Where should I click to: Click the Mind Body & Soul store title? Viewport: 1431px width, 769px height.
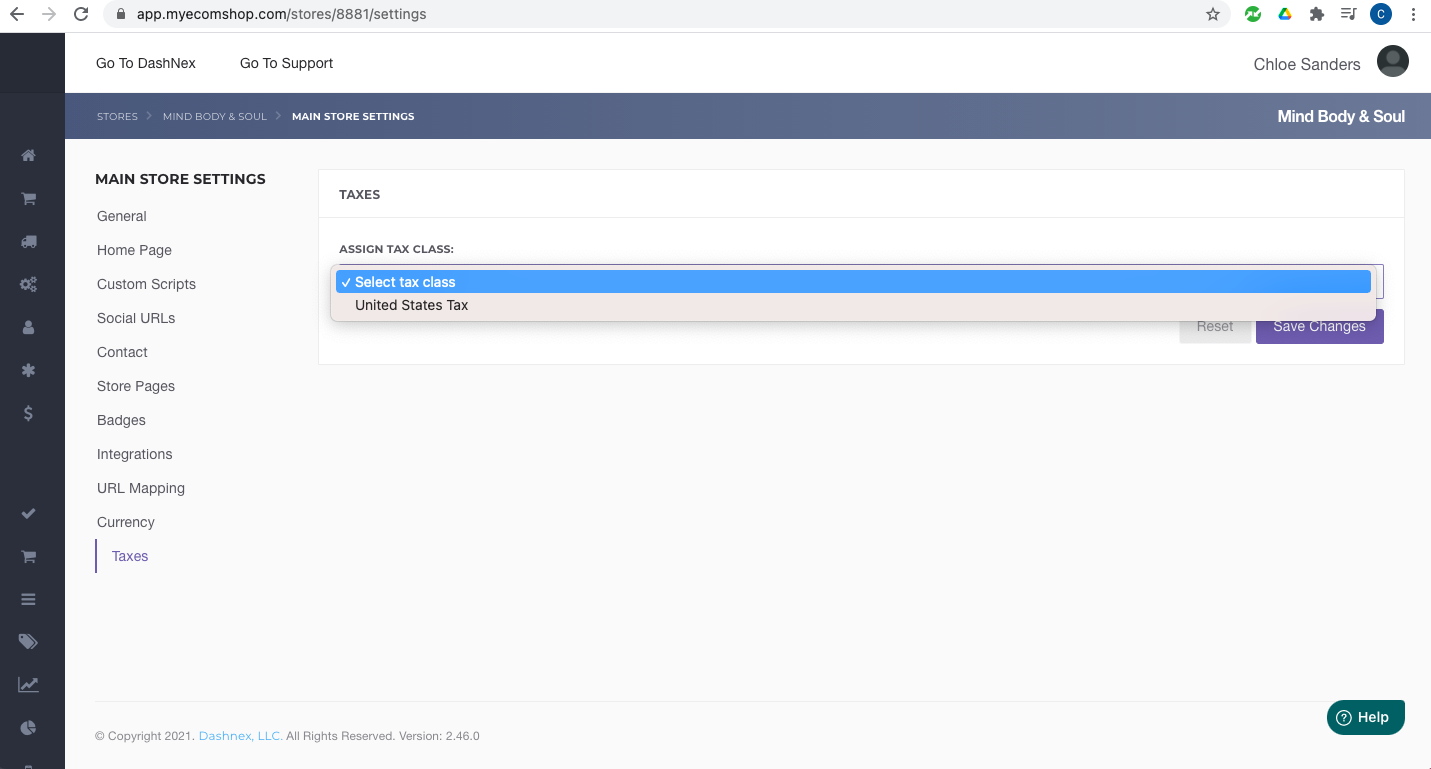point(1341,116)
